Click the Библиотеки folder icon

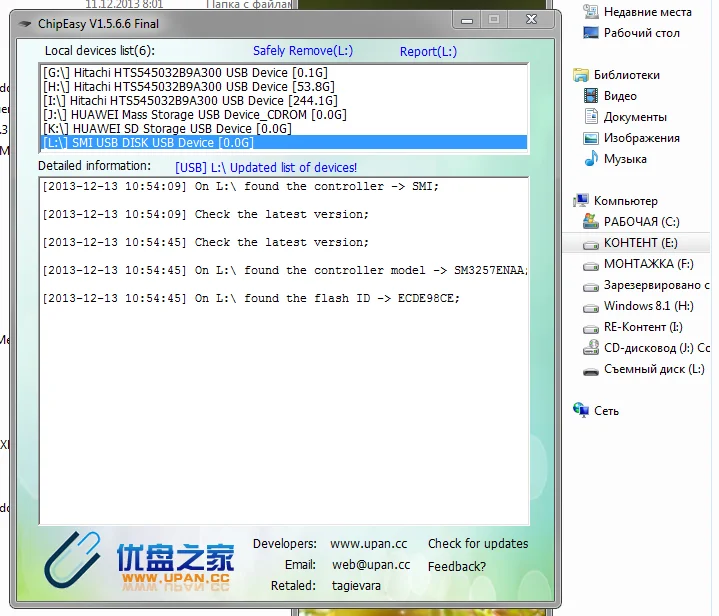(581, 75)
